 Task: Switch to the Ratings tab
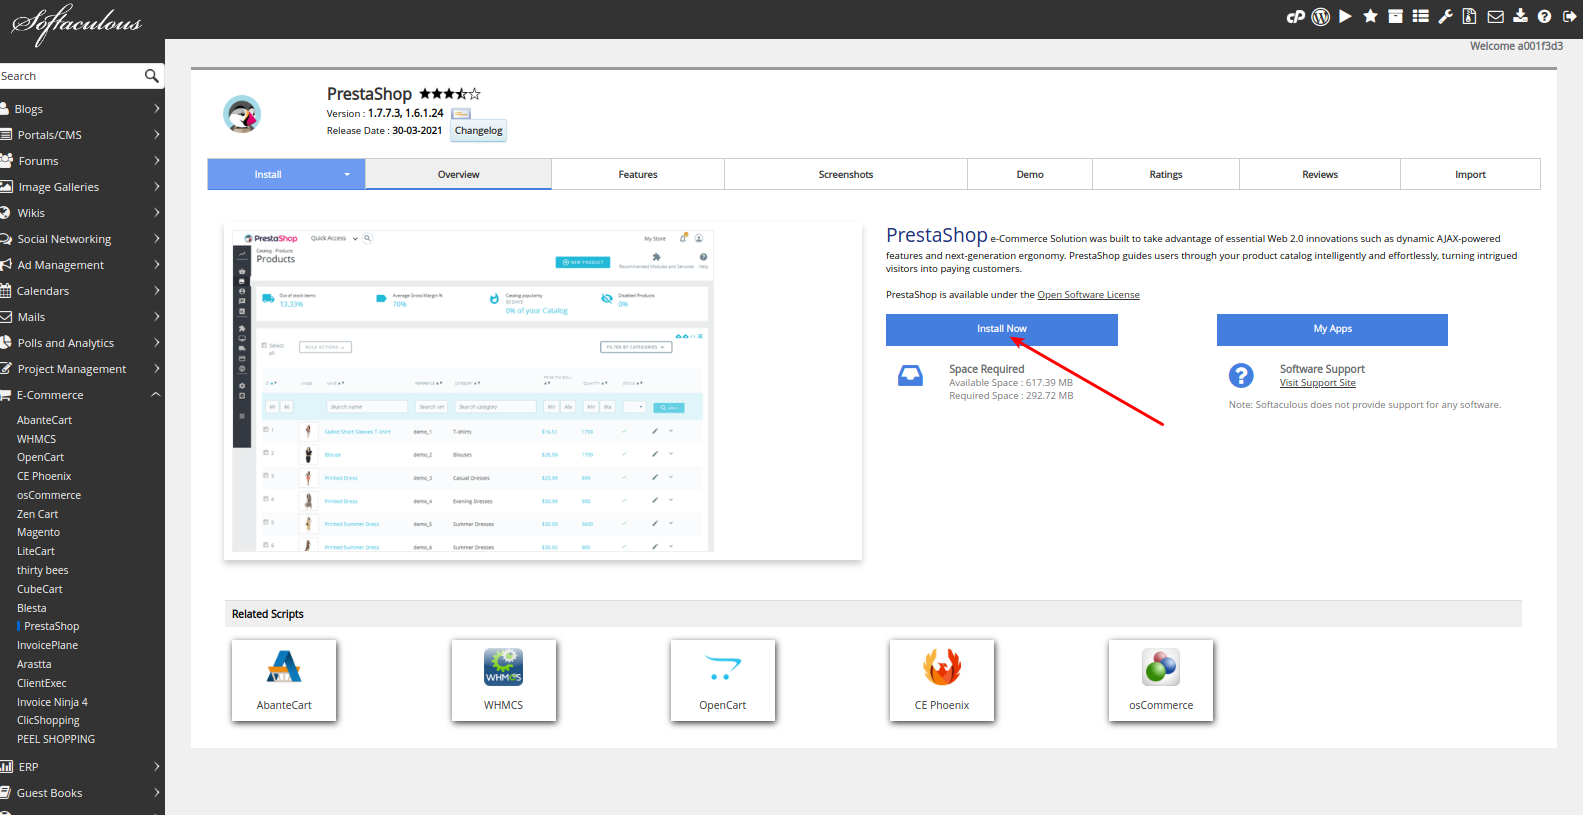click(x=1166, y=175)
